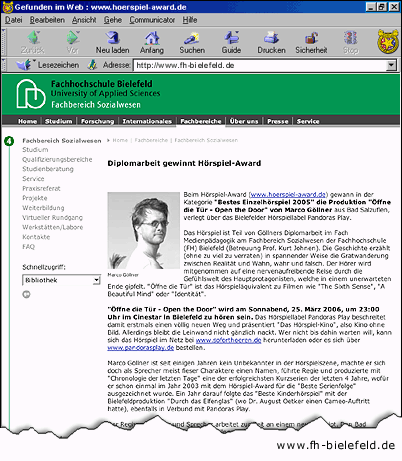Viewport: 402px width, 461px height.
Task: Open Studienberatung sidebar link
Action: tap(48, 169)
